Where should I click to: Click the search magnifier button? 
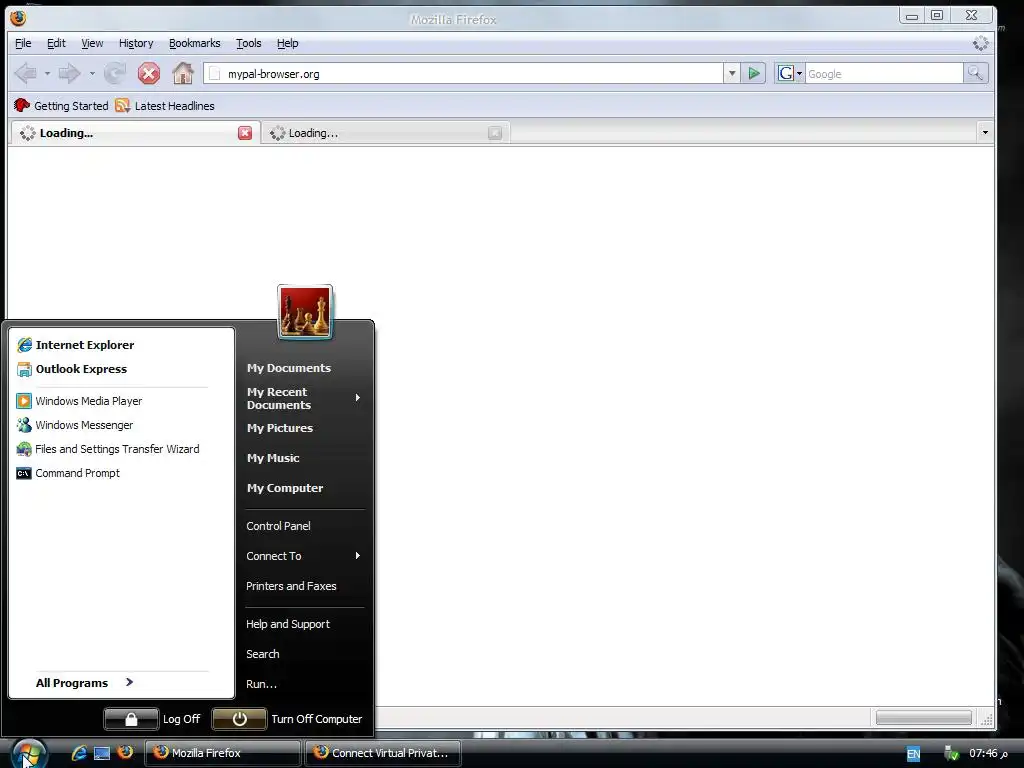click(975, 73)
